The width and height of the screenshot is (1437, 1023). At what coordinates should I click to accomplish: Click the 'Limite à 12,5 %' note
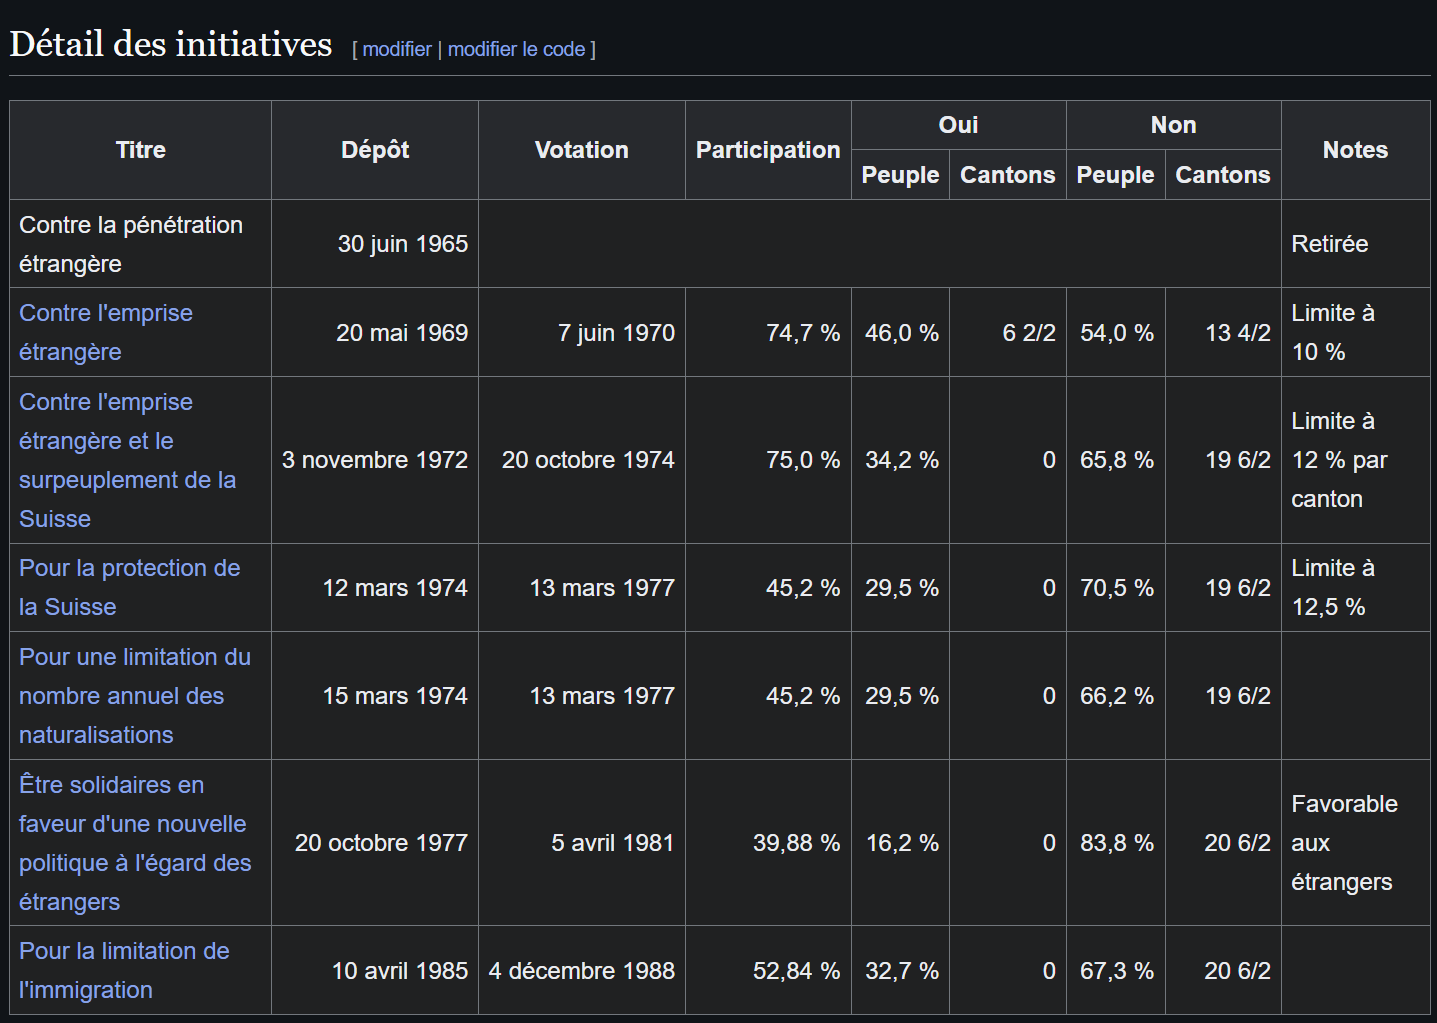1356,588
